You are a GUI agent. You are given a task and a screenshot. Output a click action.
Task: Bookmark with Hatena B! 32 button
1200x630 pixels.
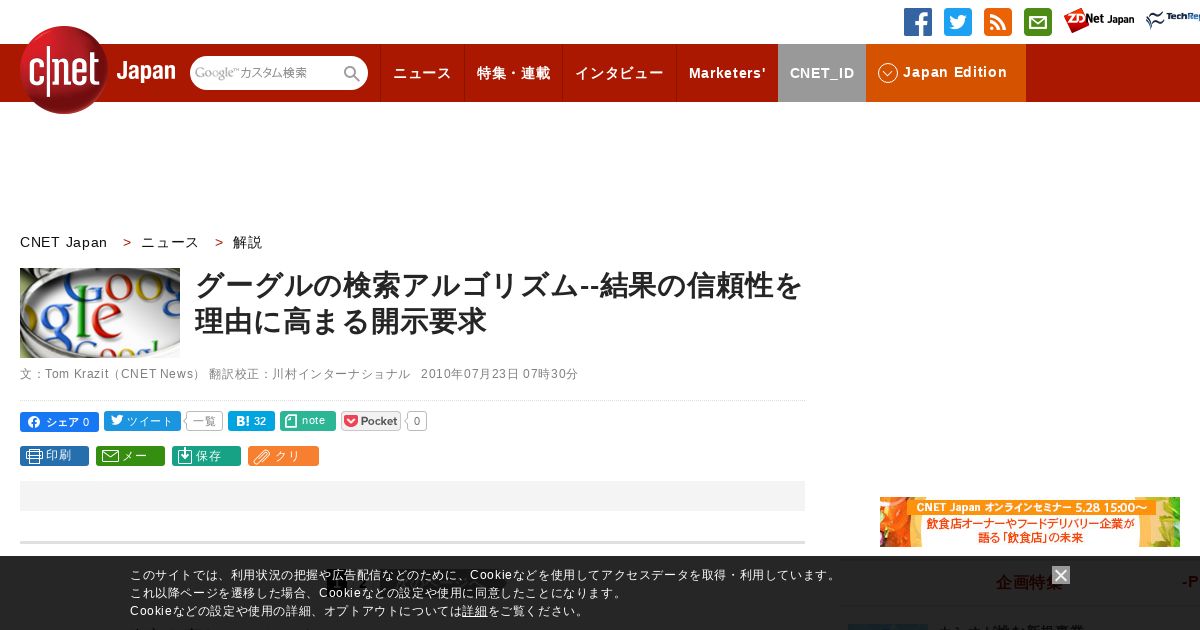tap(251, 421)
